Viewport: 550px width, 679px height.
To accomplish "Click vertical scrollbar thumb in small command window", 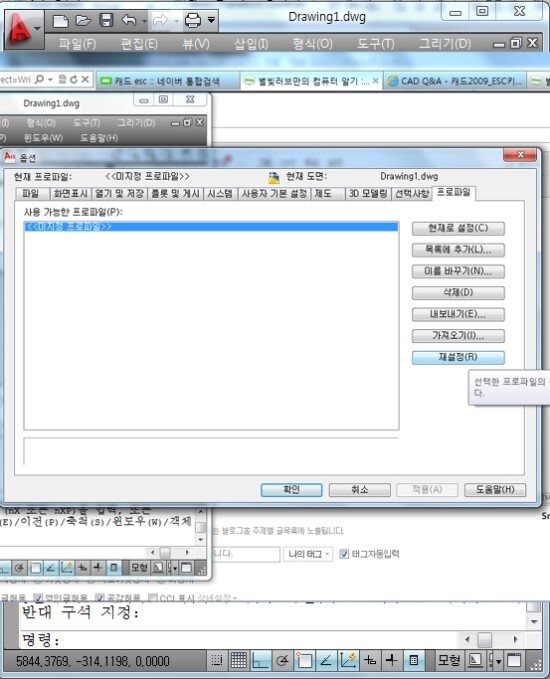I will (x=201, y=527).
